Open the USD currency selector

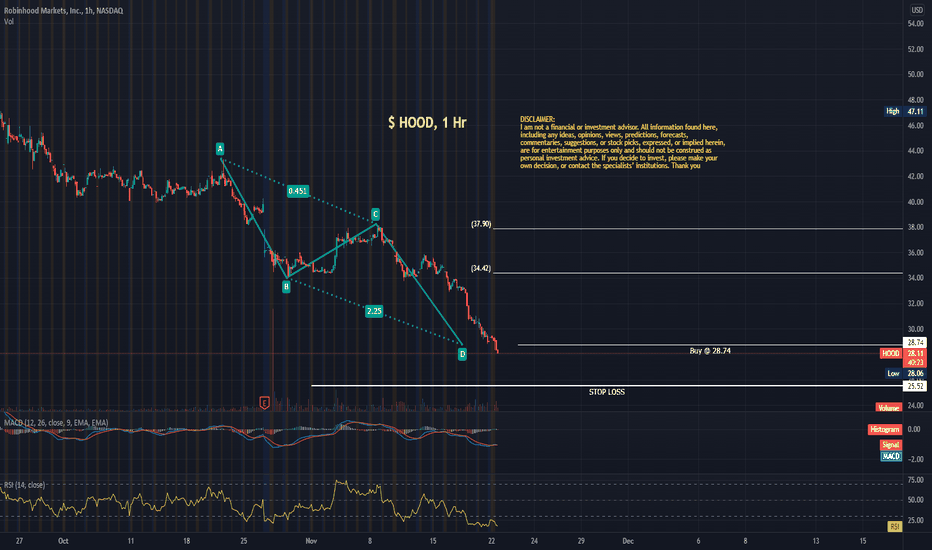[x=917, y=10]
